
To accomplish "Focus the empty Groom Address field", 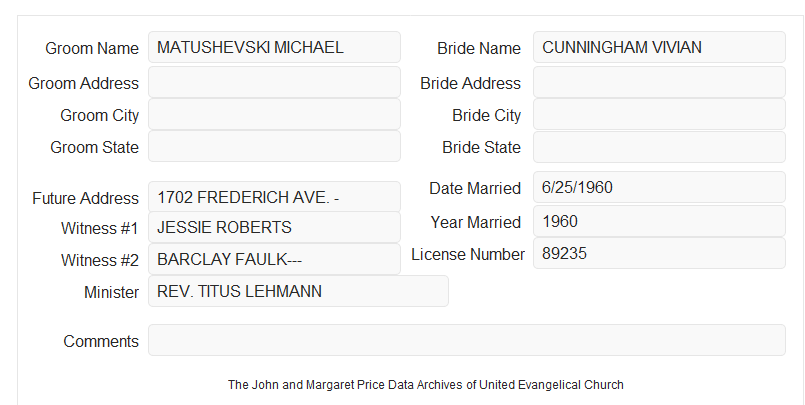I will 274,82.
